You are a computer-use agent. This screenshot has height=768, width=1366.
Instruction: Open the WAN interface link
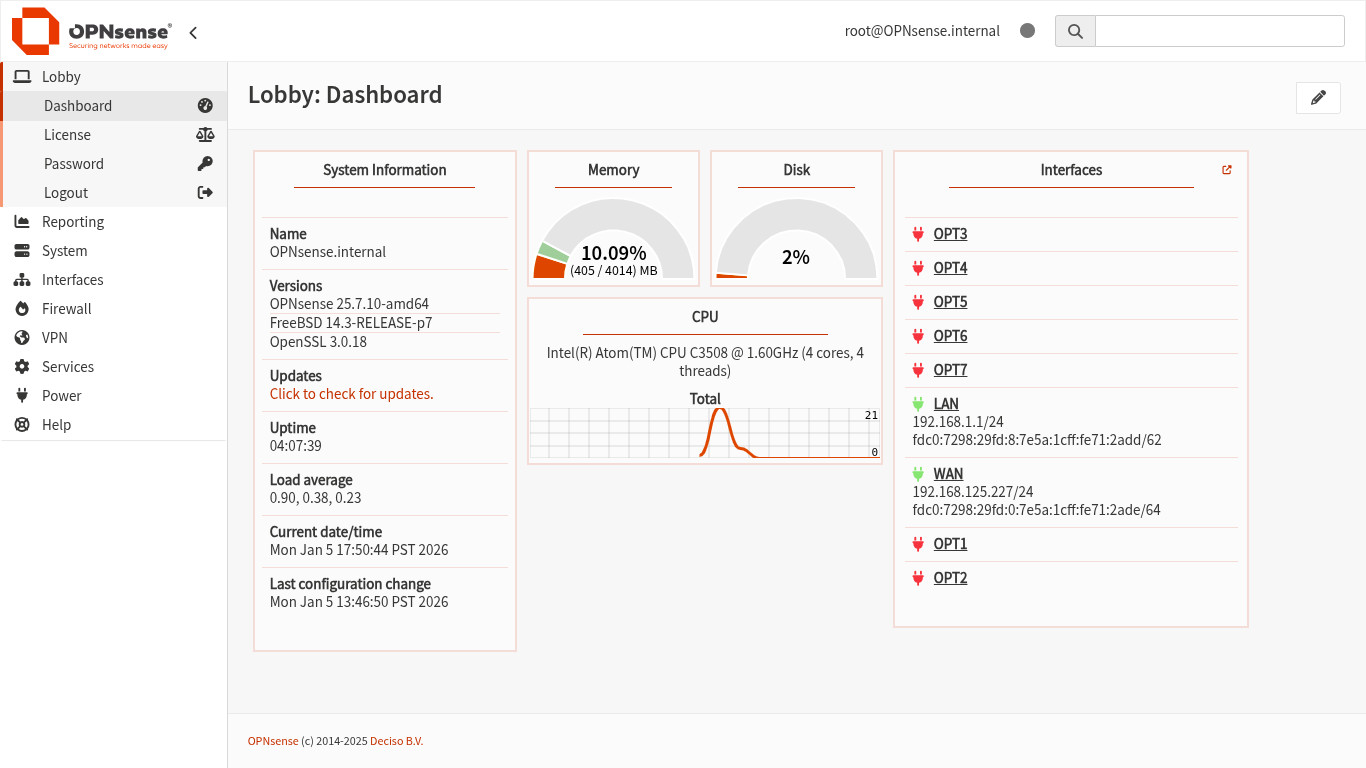point(948,474)
